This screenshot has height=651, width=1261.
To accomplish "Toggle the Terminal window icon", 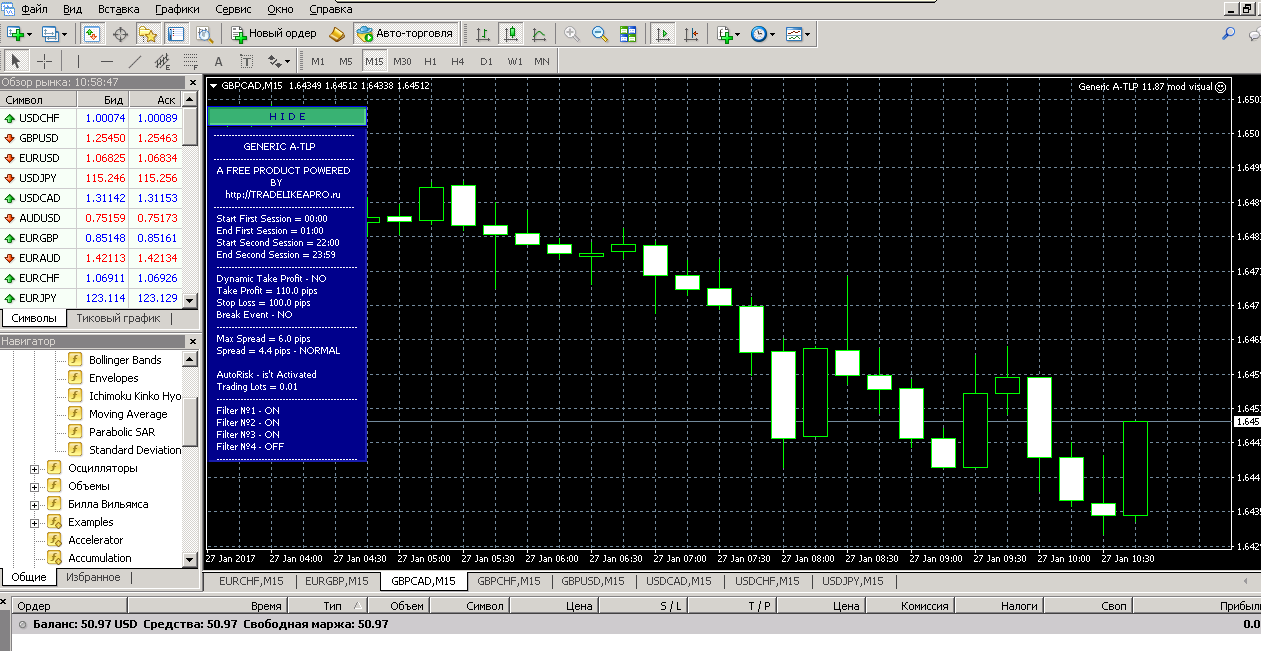I will (176, 34).
